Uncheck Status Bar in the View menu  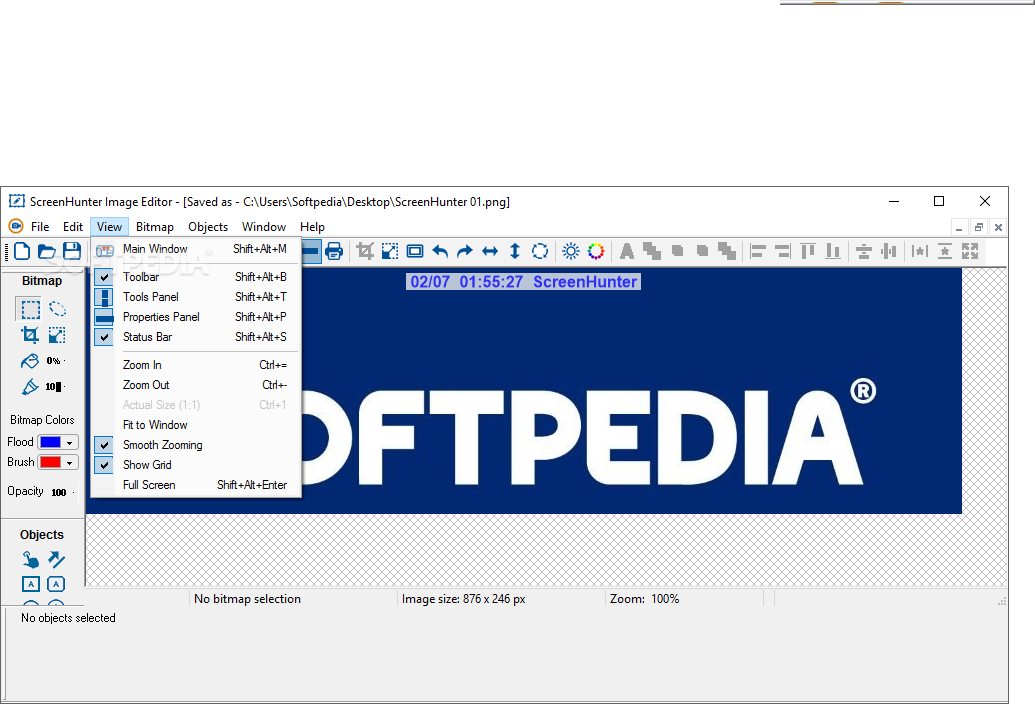[196, 336]
